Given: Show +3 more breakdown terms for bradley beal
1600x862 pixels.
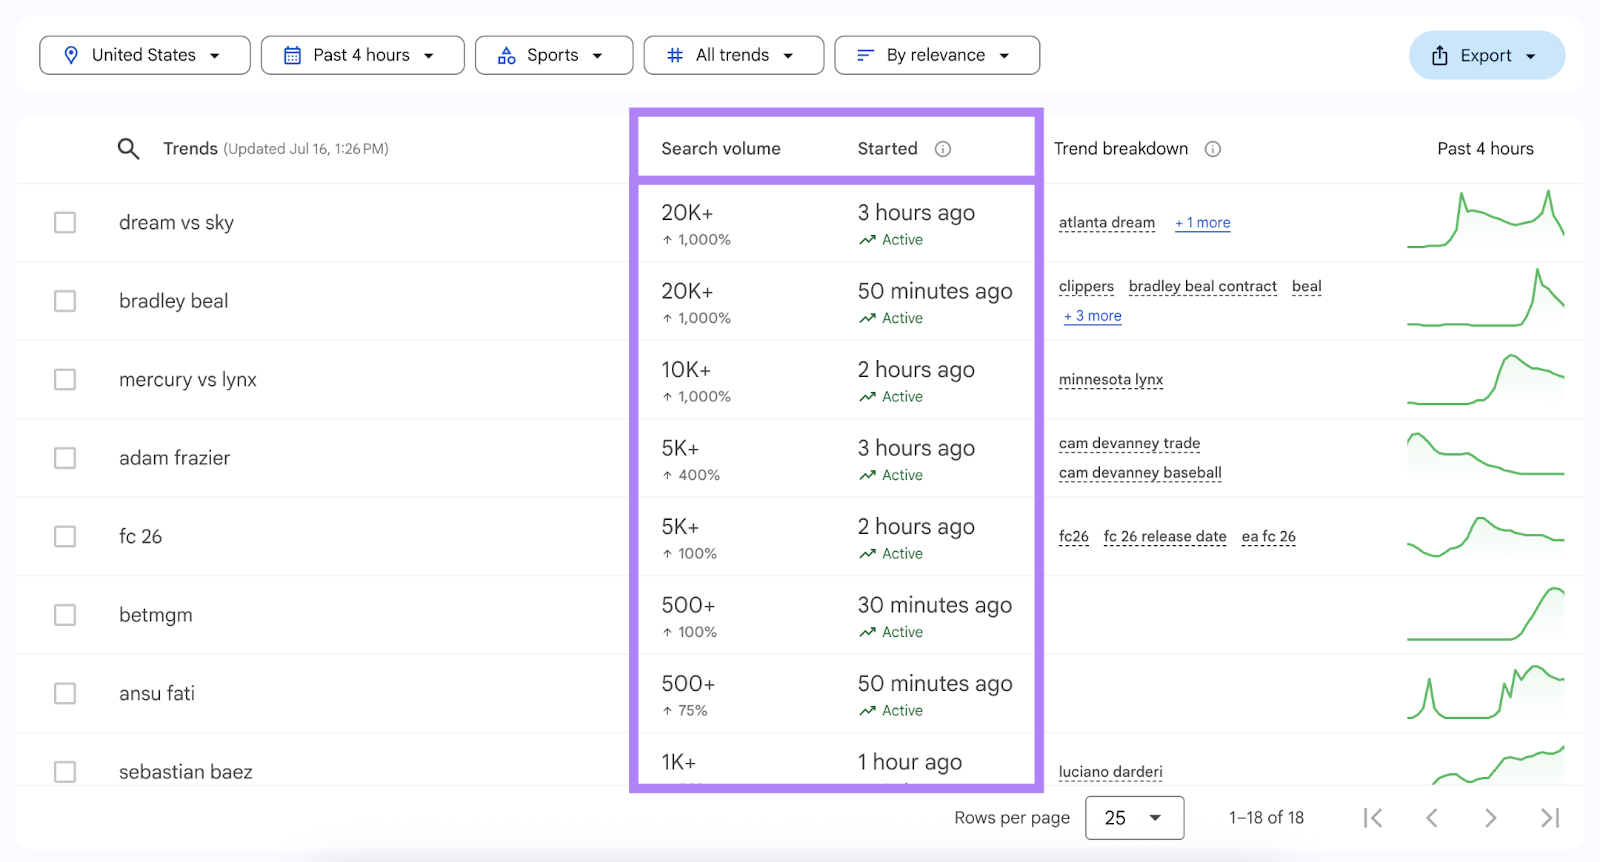Looking at the screenshot, I should pyautogui.click(x=1093, y=316).
